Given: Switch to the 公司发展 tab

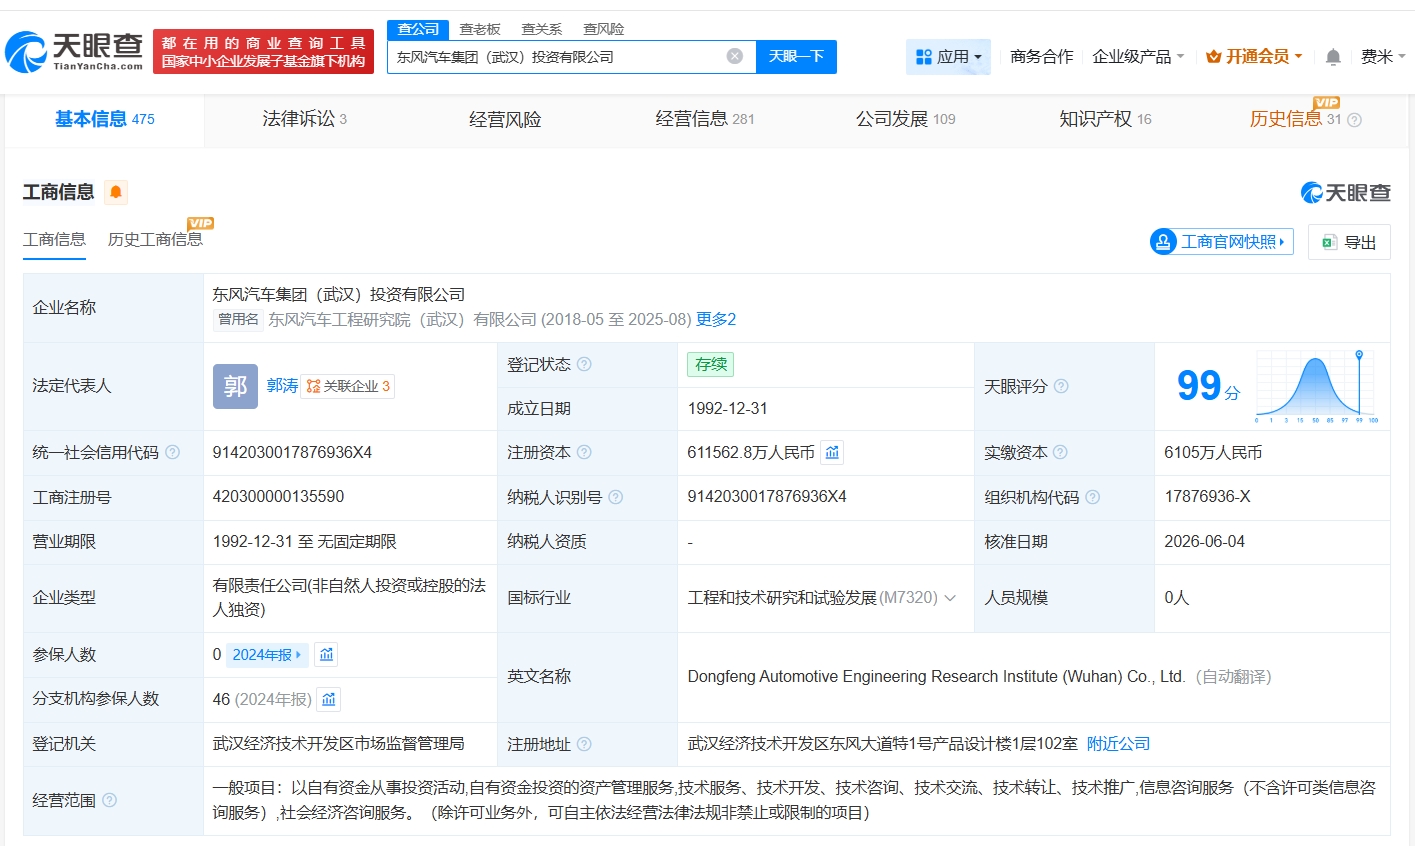Looking at the screenshot, I should coord(906,119).
